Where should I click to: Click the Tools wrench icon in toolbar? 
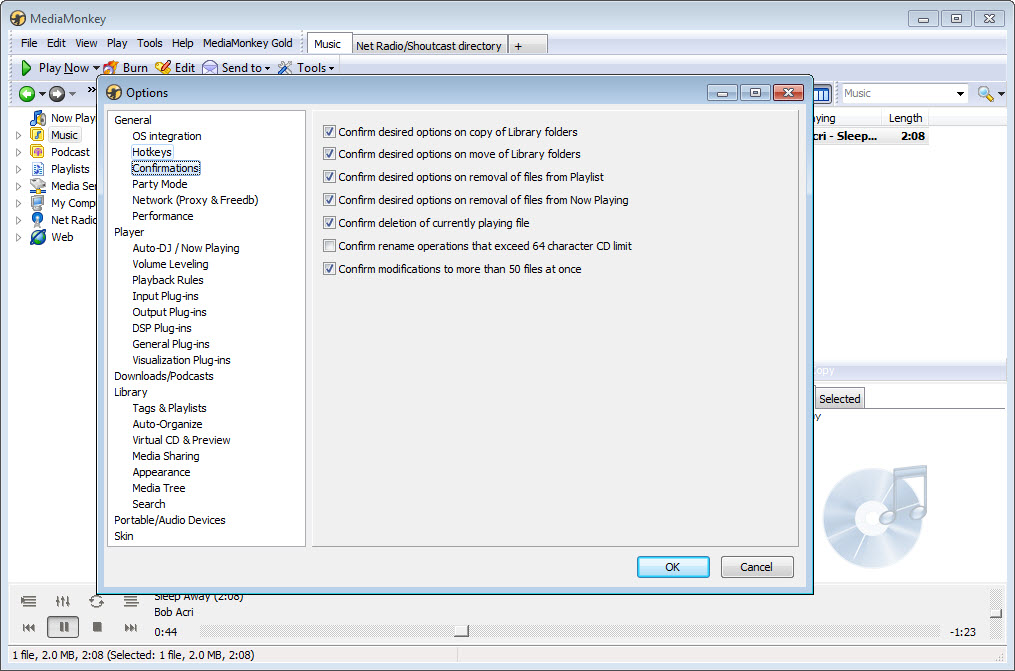tap(285, 67)
